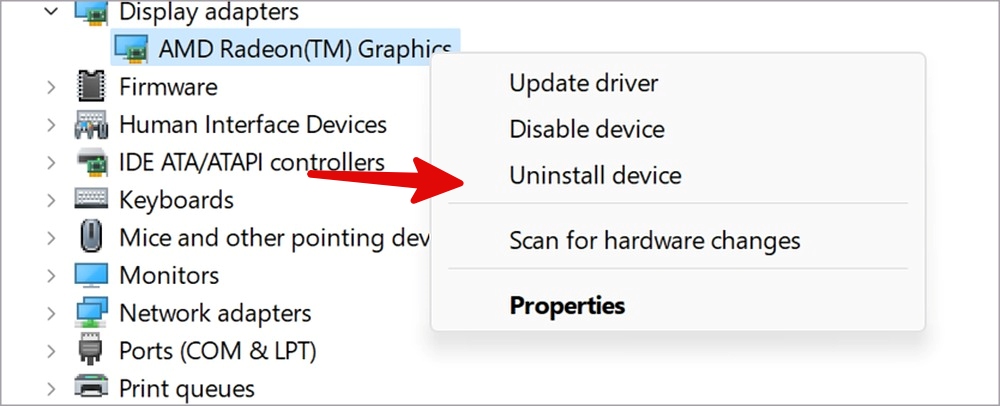This screenshot has width=1000, height=406.
Task: Click the Monitors display icon
Action: point(91,275)
